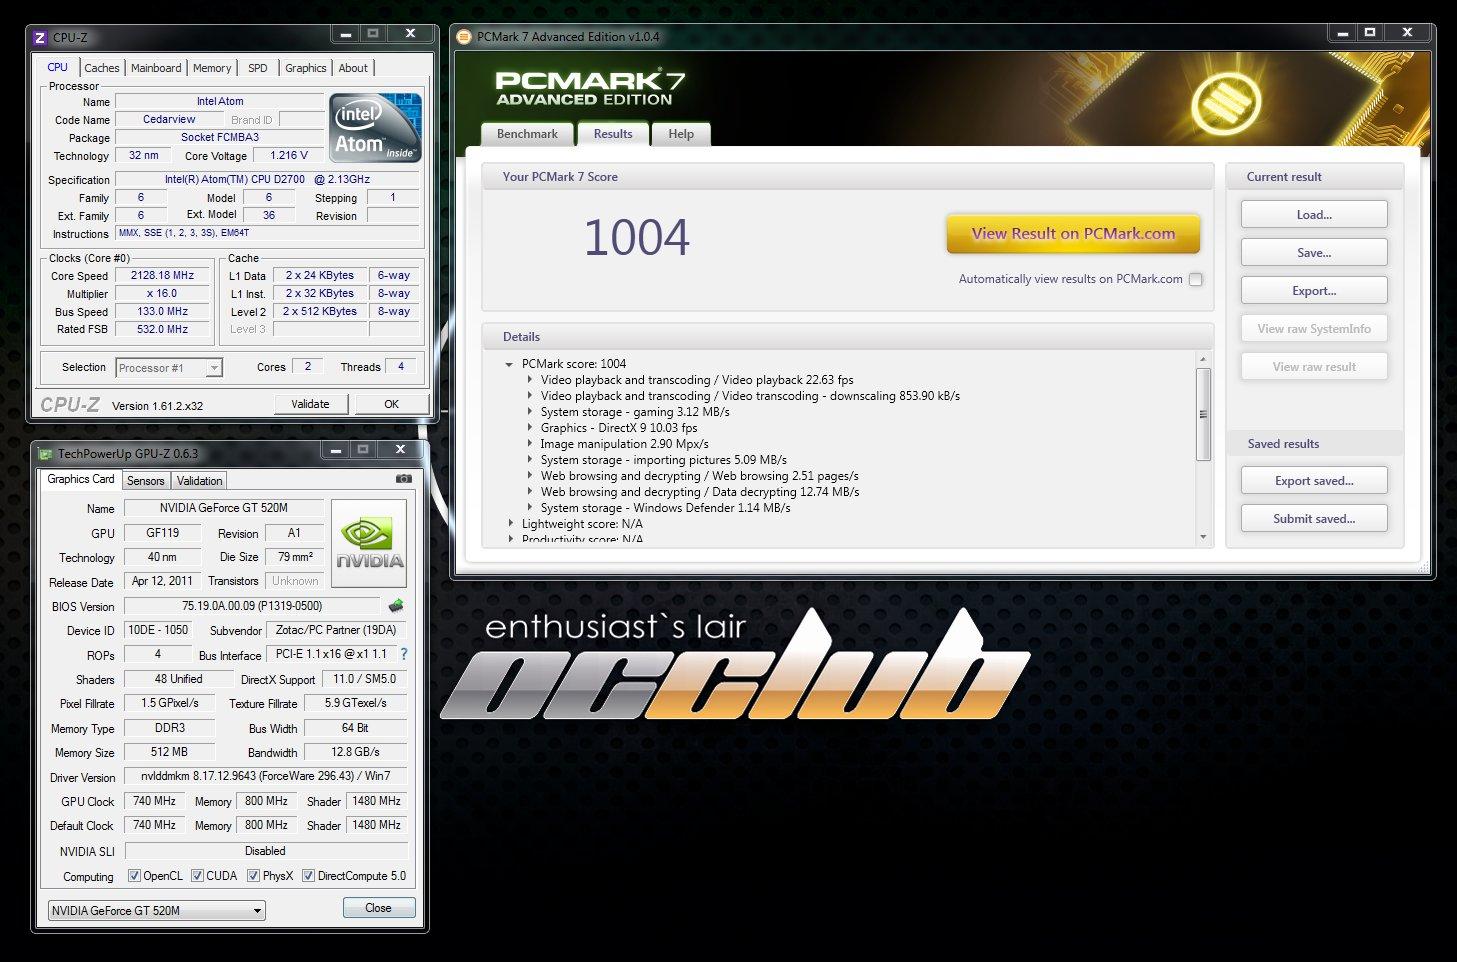This screenshot has width=1457, height=962.
Task: Click the PCMark 7 title bar icon
Action: [x=464, y=37]
